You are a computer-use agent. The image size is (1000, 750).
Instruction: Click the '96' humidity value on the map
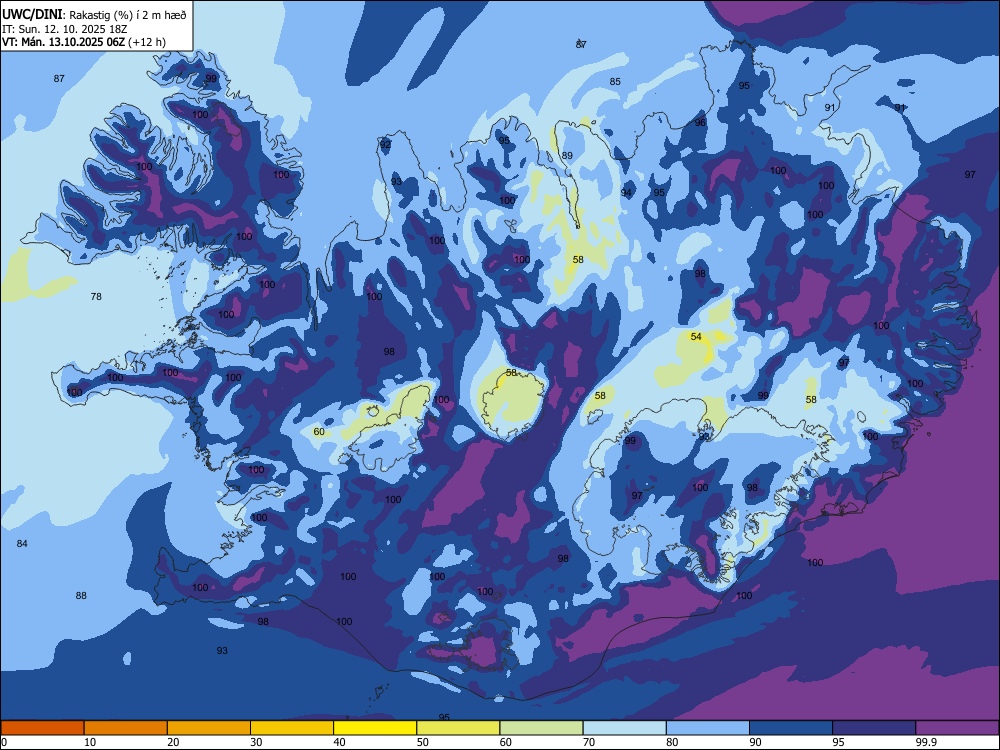(700, 122)
